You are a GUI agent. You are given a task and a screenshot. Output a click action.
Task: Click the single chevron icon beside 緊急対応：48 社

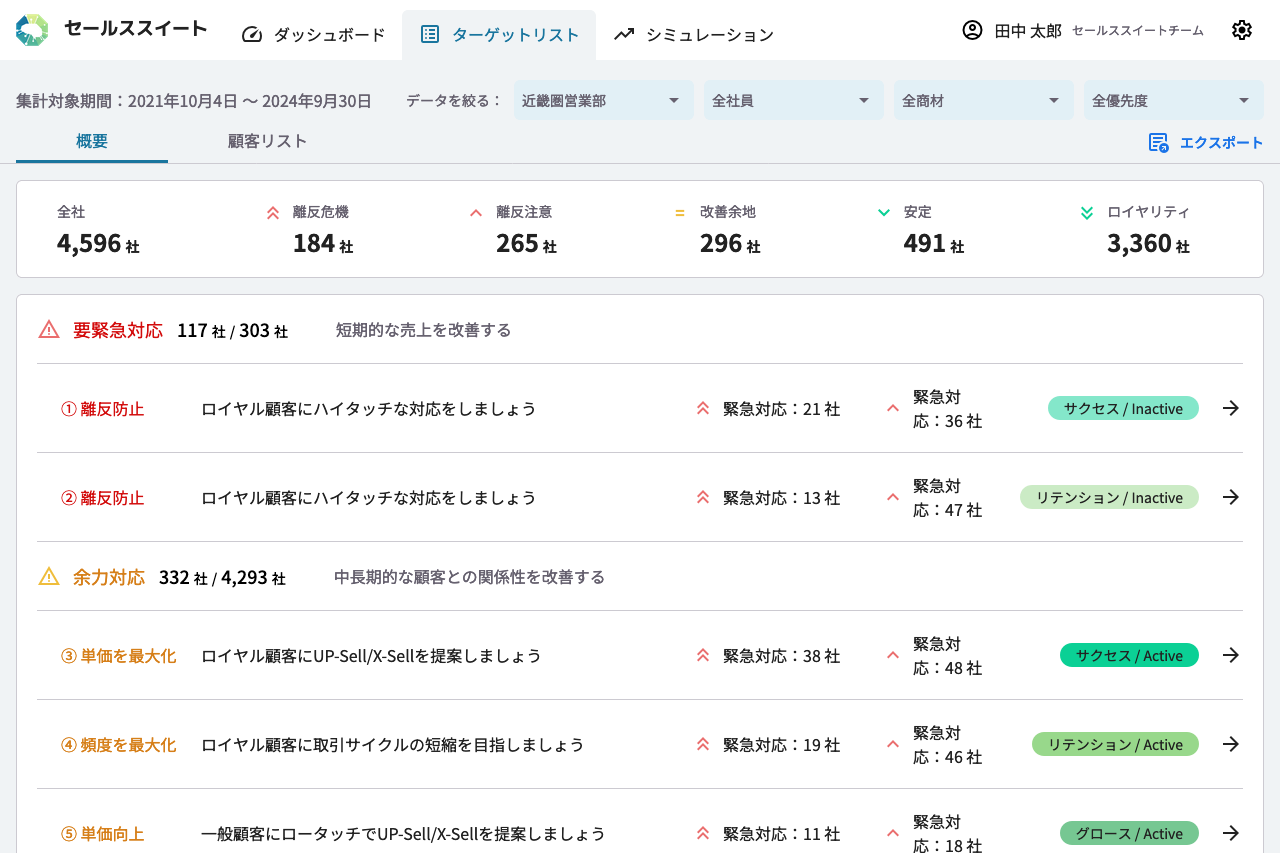point(893,655)
